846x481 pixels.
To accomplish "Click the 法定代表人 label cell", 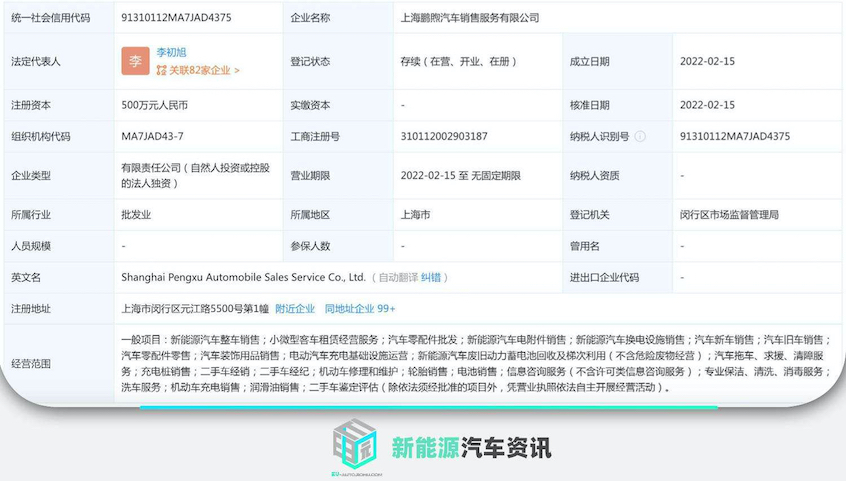I will (x=59, y=62).
